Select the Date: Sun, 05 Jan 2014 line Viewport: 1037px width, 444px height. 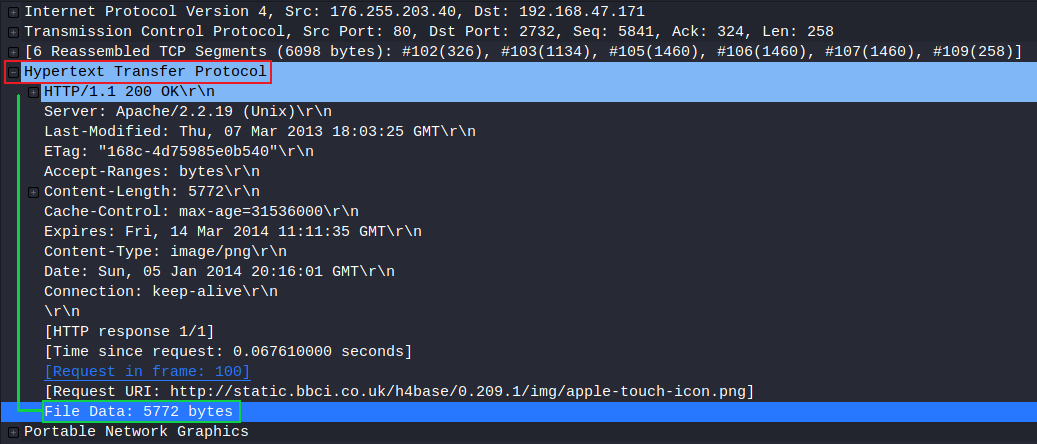219,271
